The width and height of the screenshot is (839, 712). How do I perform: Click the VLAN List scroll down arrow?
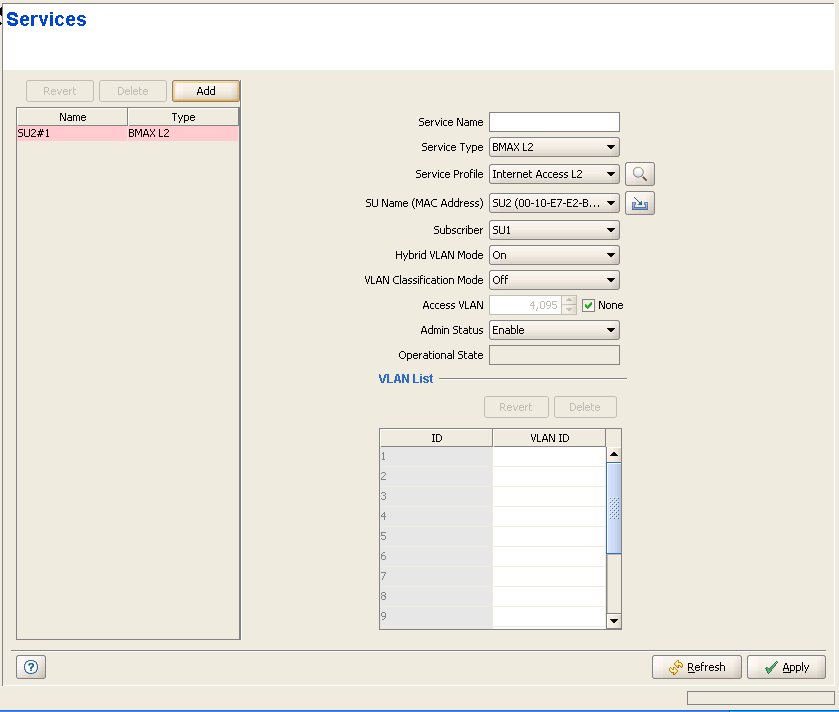[614, 621]
